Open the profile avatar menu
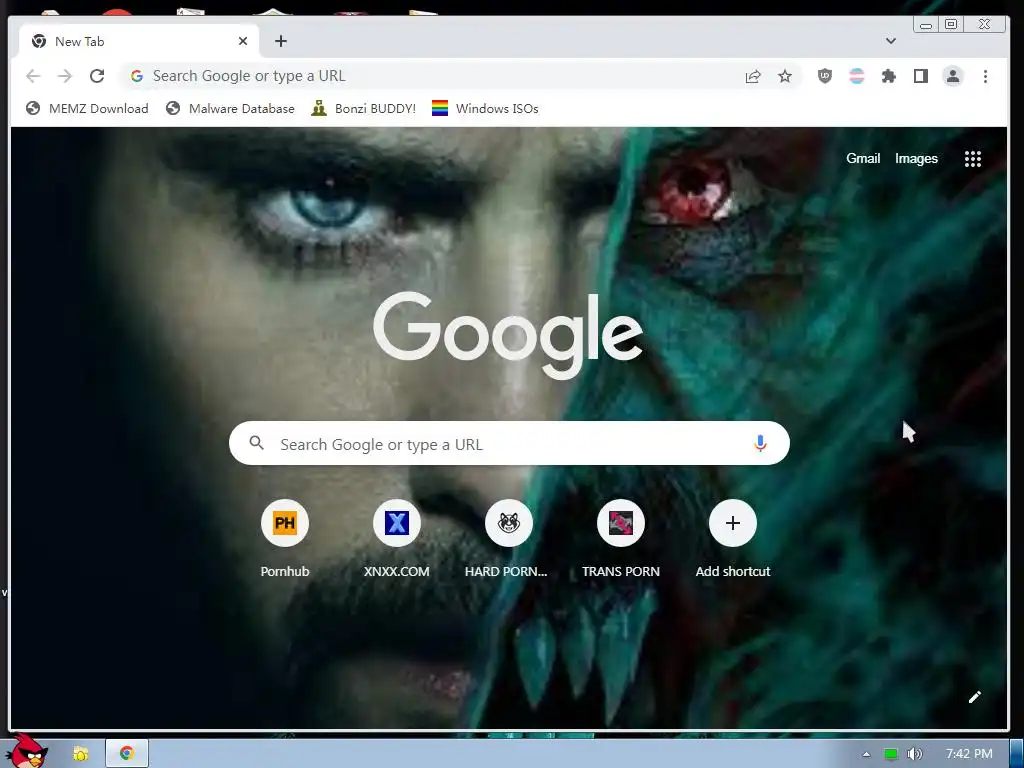The width and height of the screenshot is (1024, 768). tap(953, 76)
